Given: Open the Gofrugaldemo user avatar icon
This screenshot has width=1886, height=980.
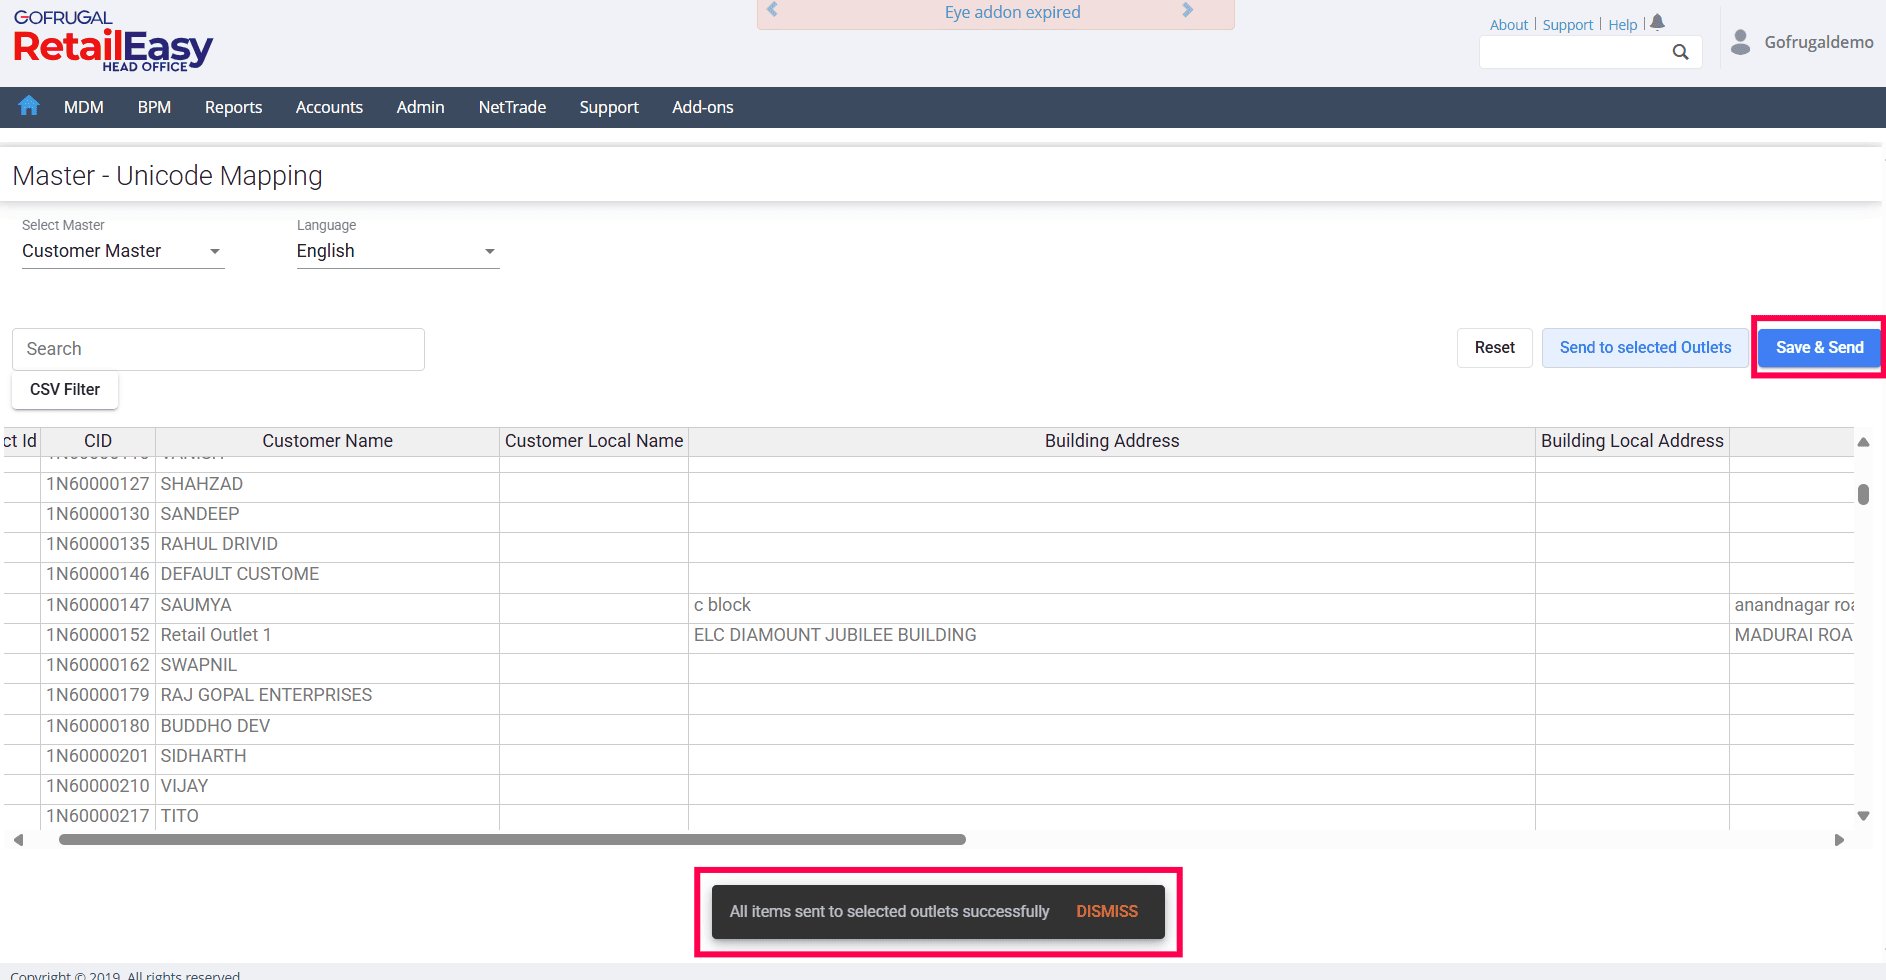Looking at the screenshot, I should tap(1740, 42).
